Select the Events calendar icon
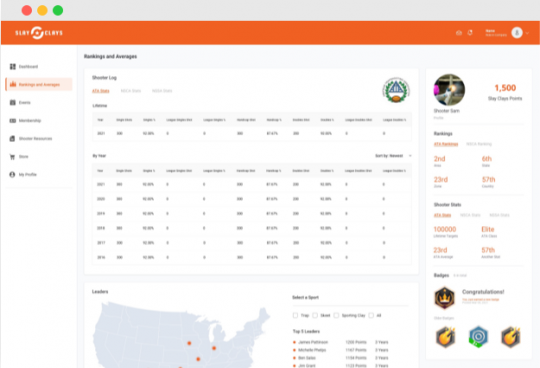 [x=13, y=102]
